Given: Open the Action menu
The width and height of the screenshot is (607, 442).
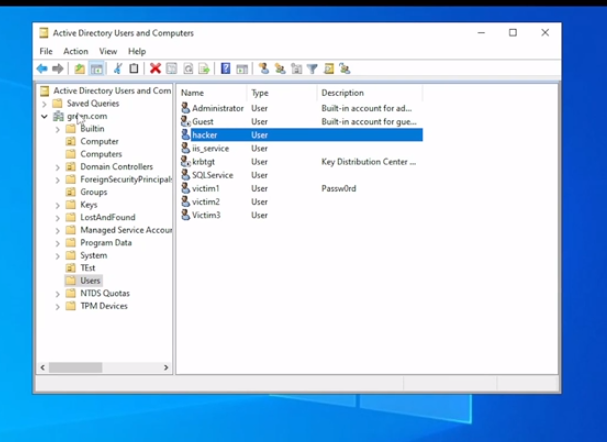Looking at the screenshot, I should pos(75,51).
